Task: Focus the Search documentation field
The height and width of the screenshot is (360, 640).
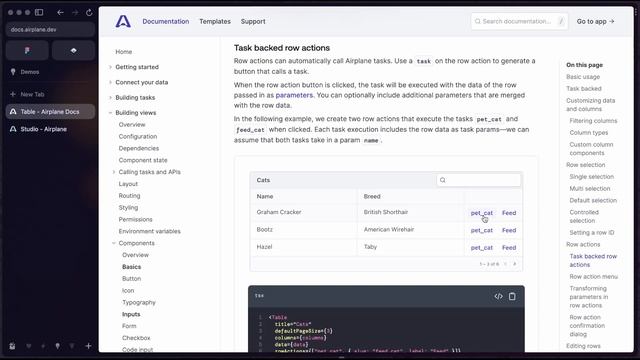Action: click(x=519, y=21)
